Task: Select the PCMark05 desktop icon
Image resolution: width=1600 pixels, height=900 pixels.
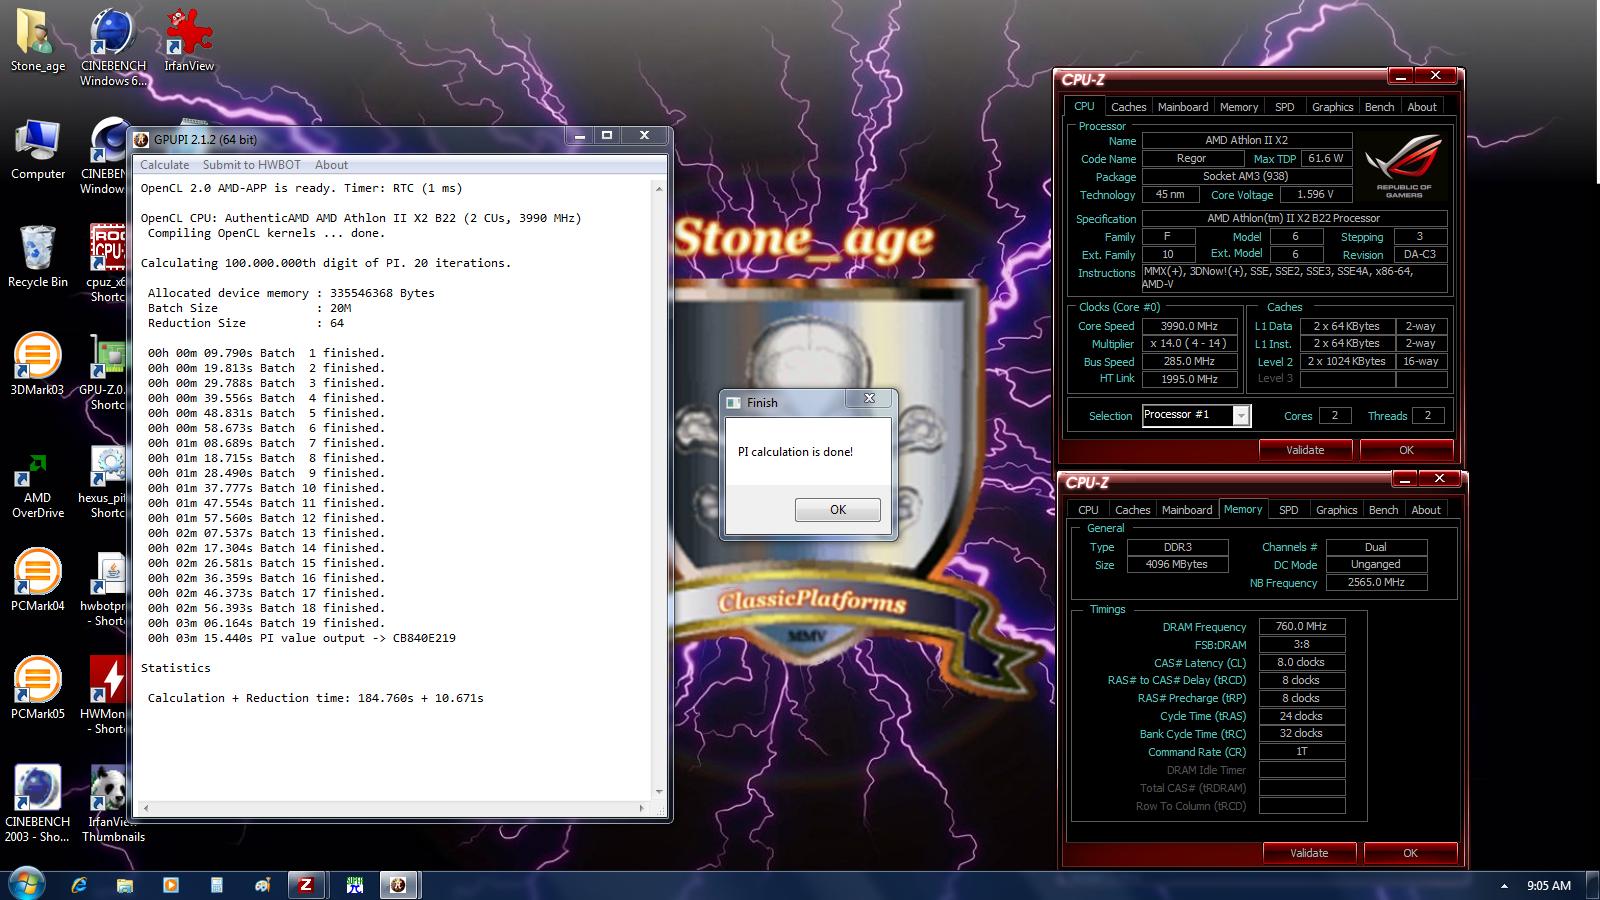Action: point(38,689)
